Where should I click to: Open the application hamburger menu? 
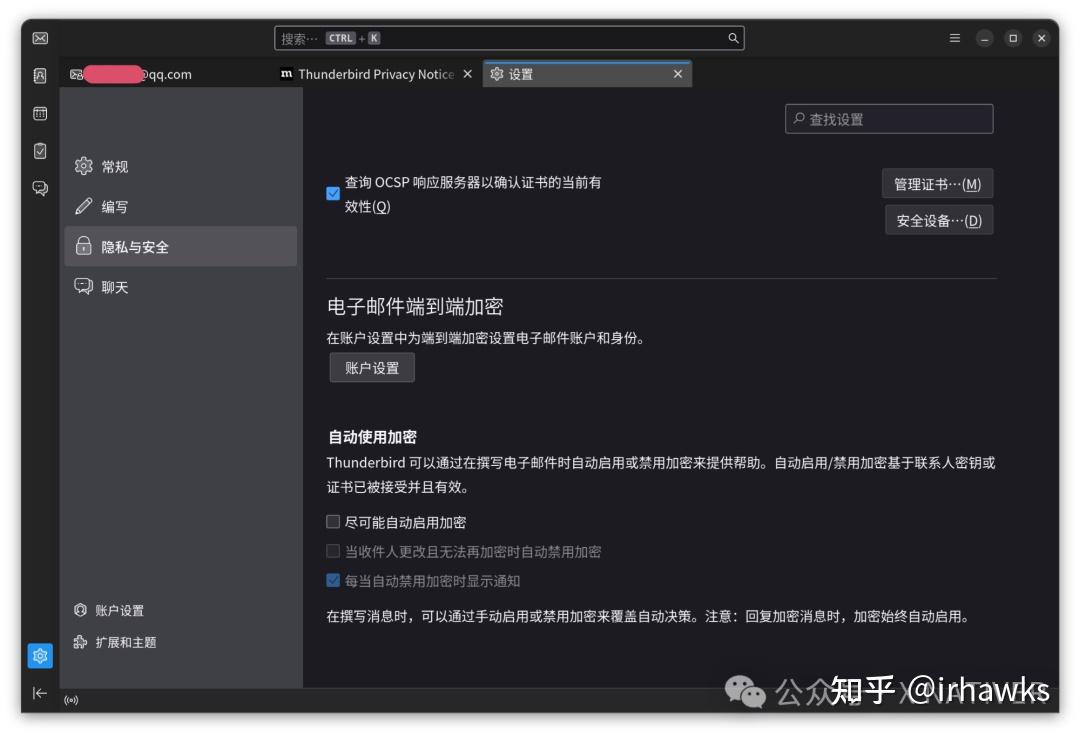954,37
